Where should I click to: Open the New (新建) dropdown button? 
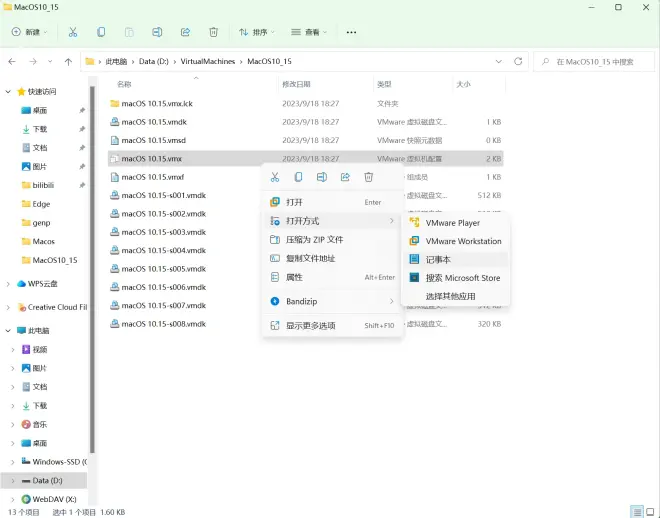(x=29, y=32)
